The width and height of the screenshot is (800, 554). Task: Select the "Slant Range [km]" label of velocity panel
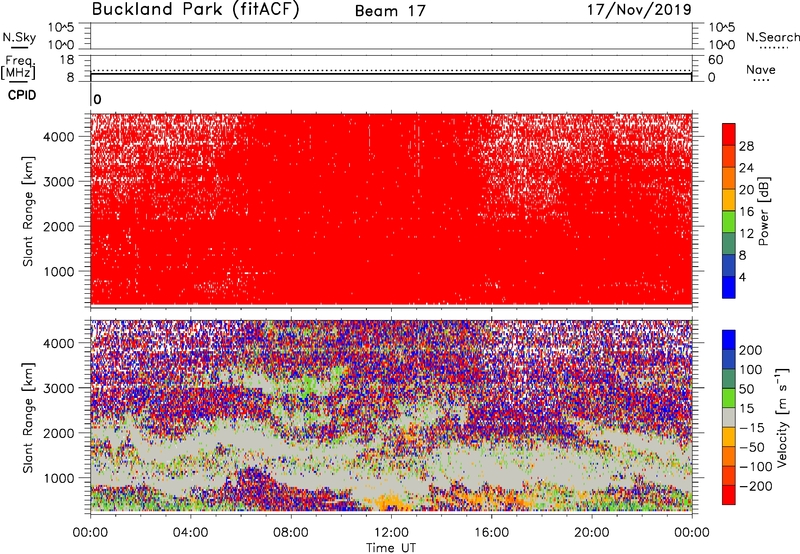click(28, 417)
